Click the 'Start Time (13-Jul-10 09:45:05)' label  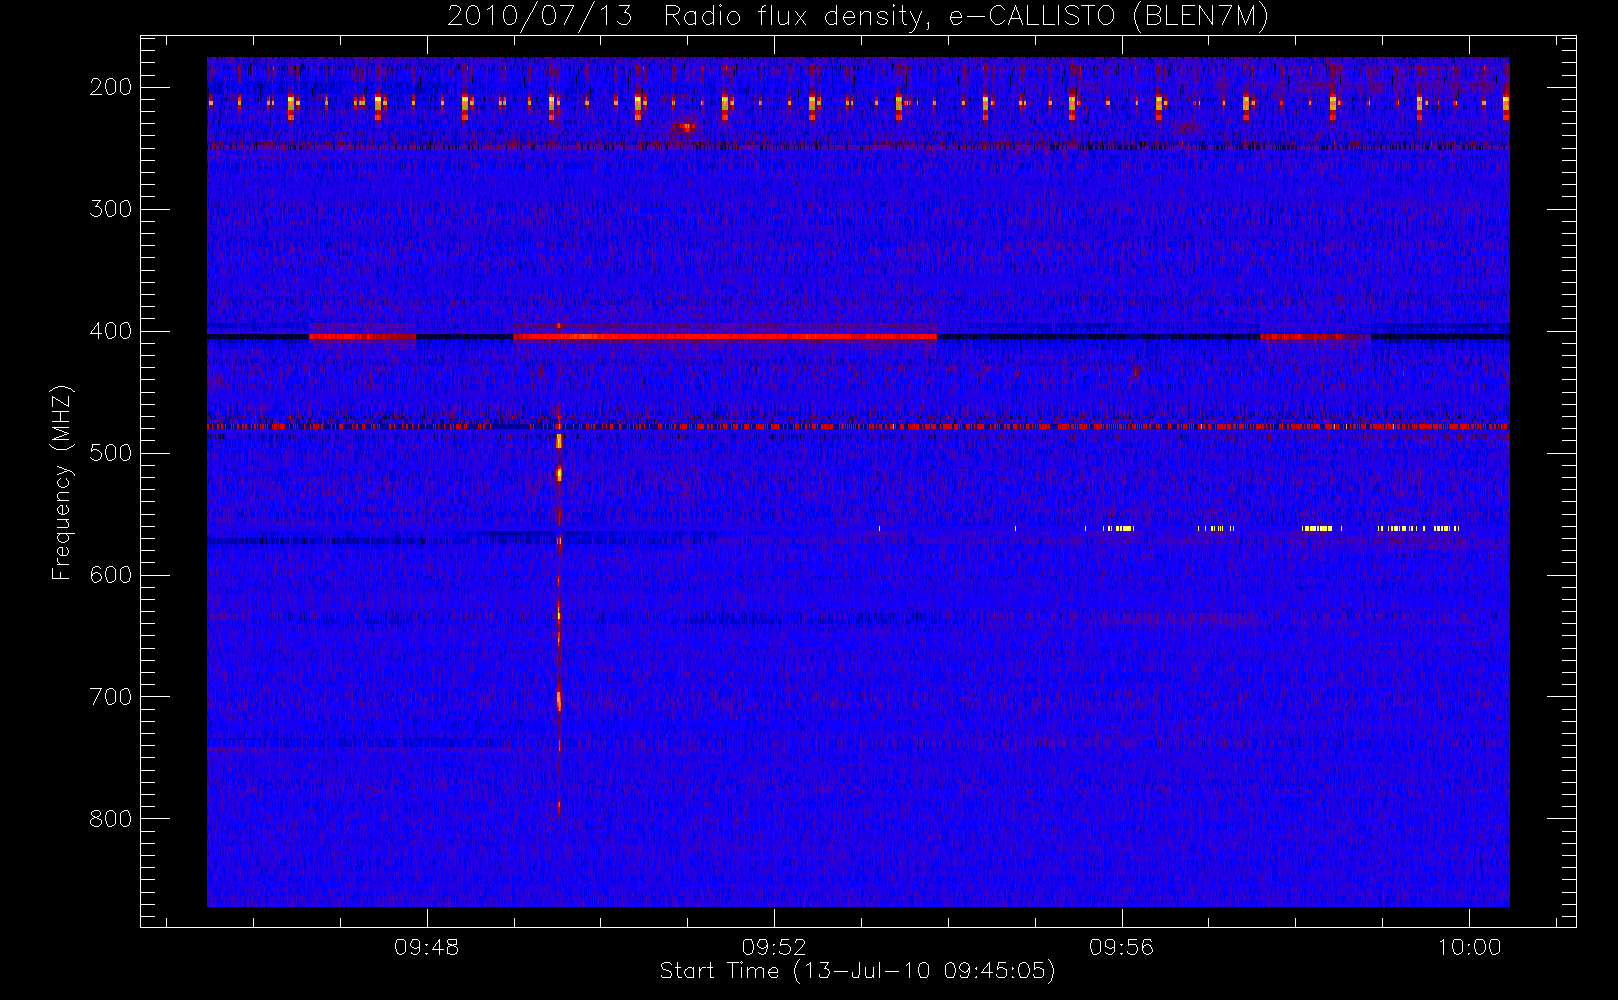point(858,971)
